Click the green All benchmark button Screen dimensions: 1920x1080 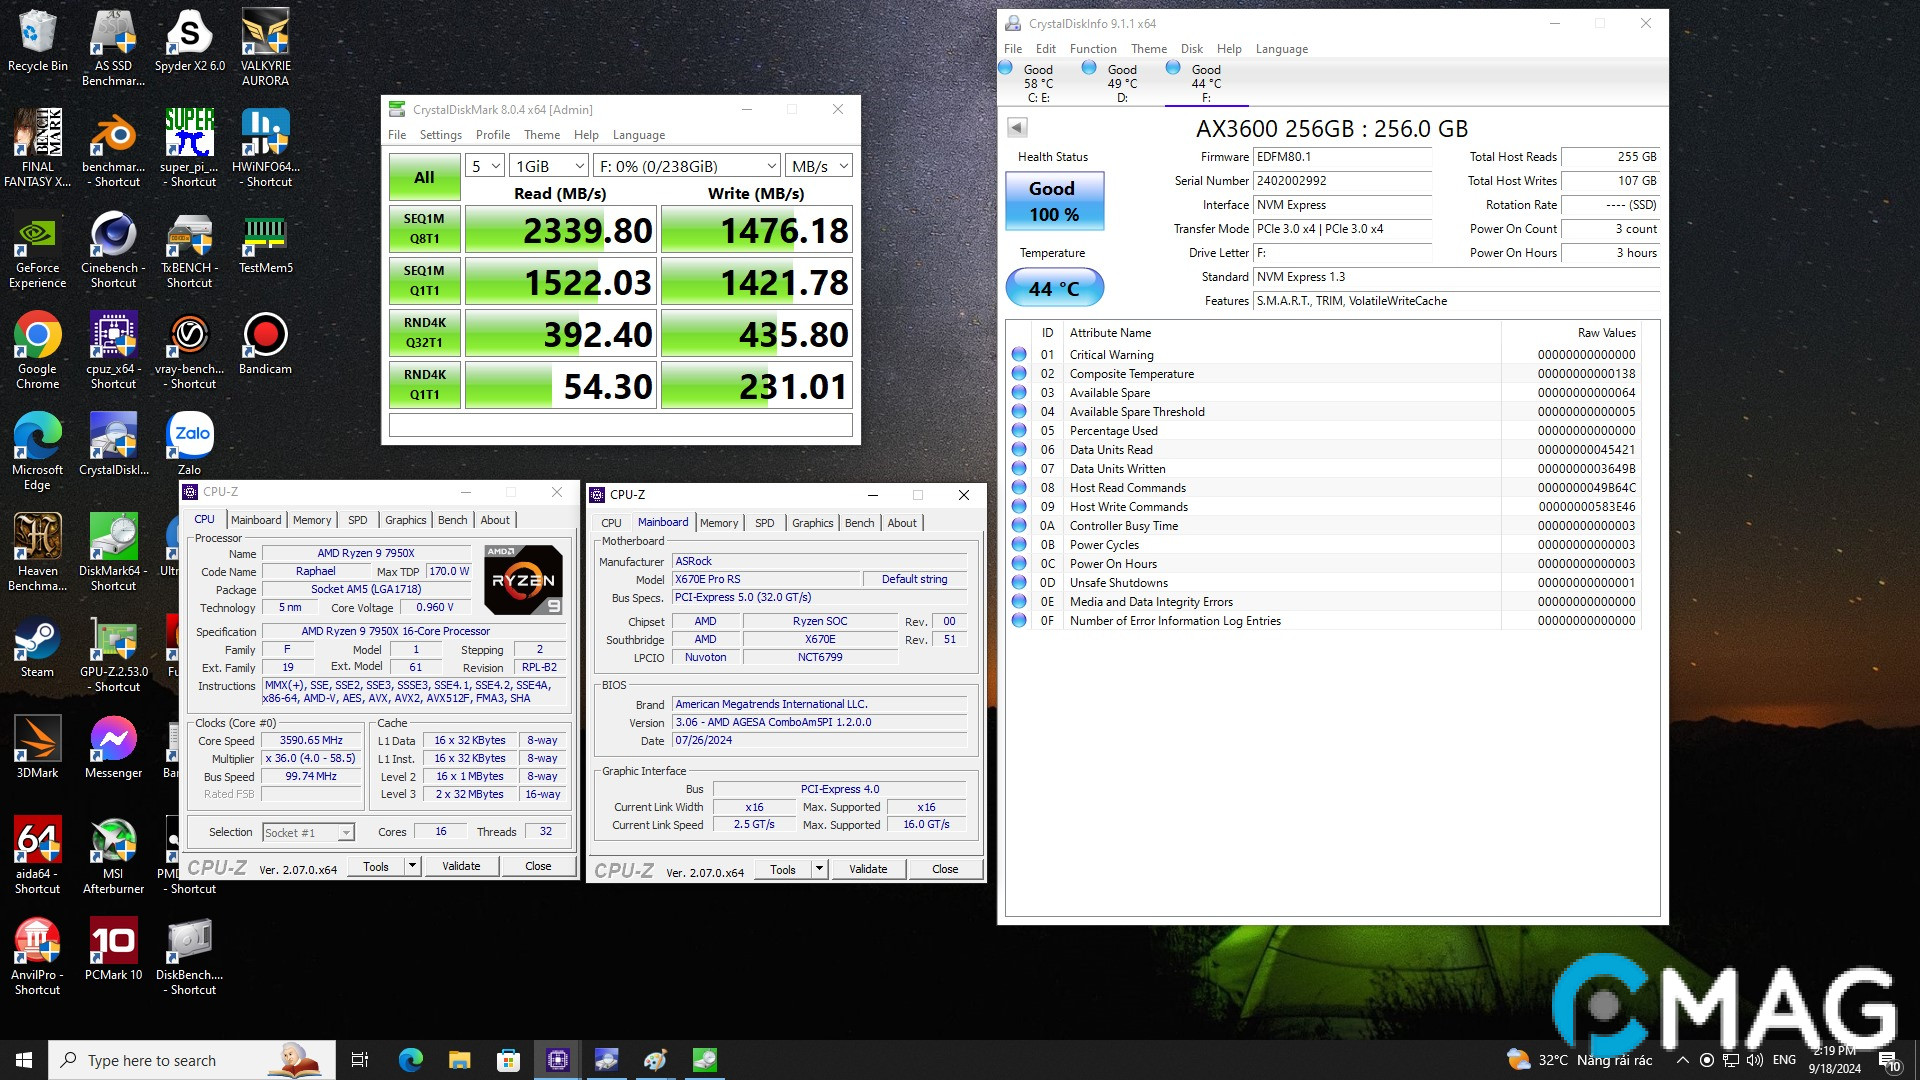click(424, 178)
